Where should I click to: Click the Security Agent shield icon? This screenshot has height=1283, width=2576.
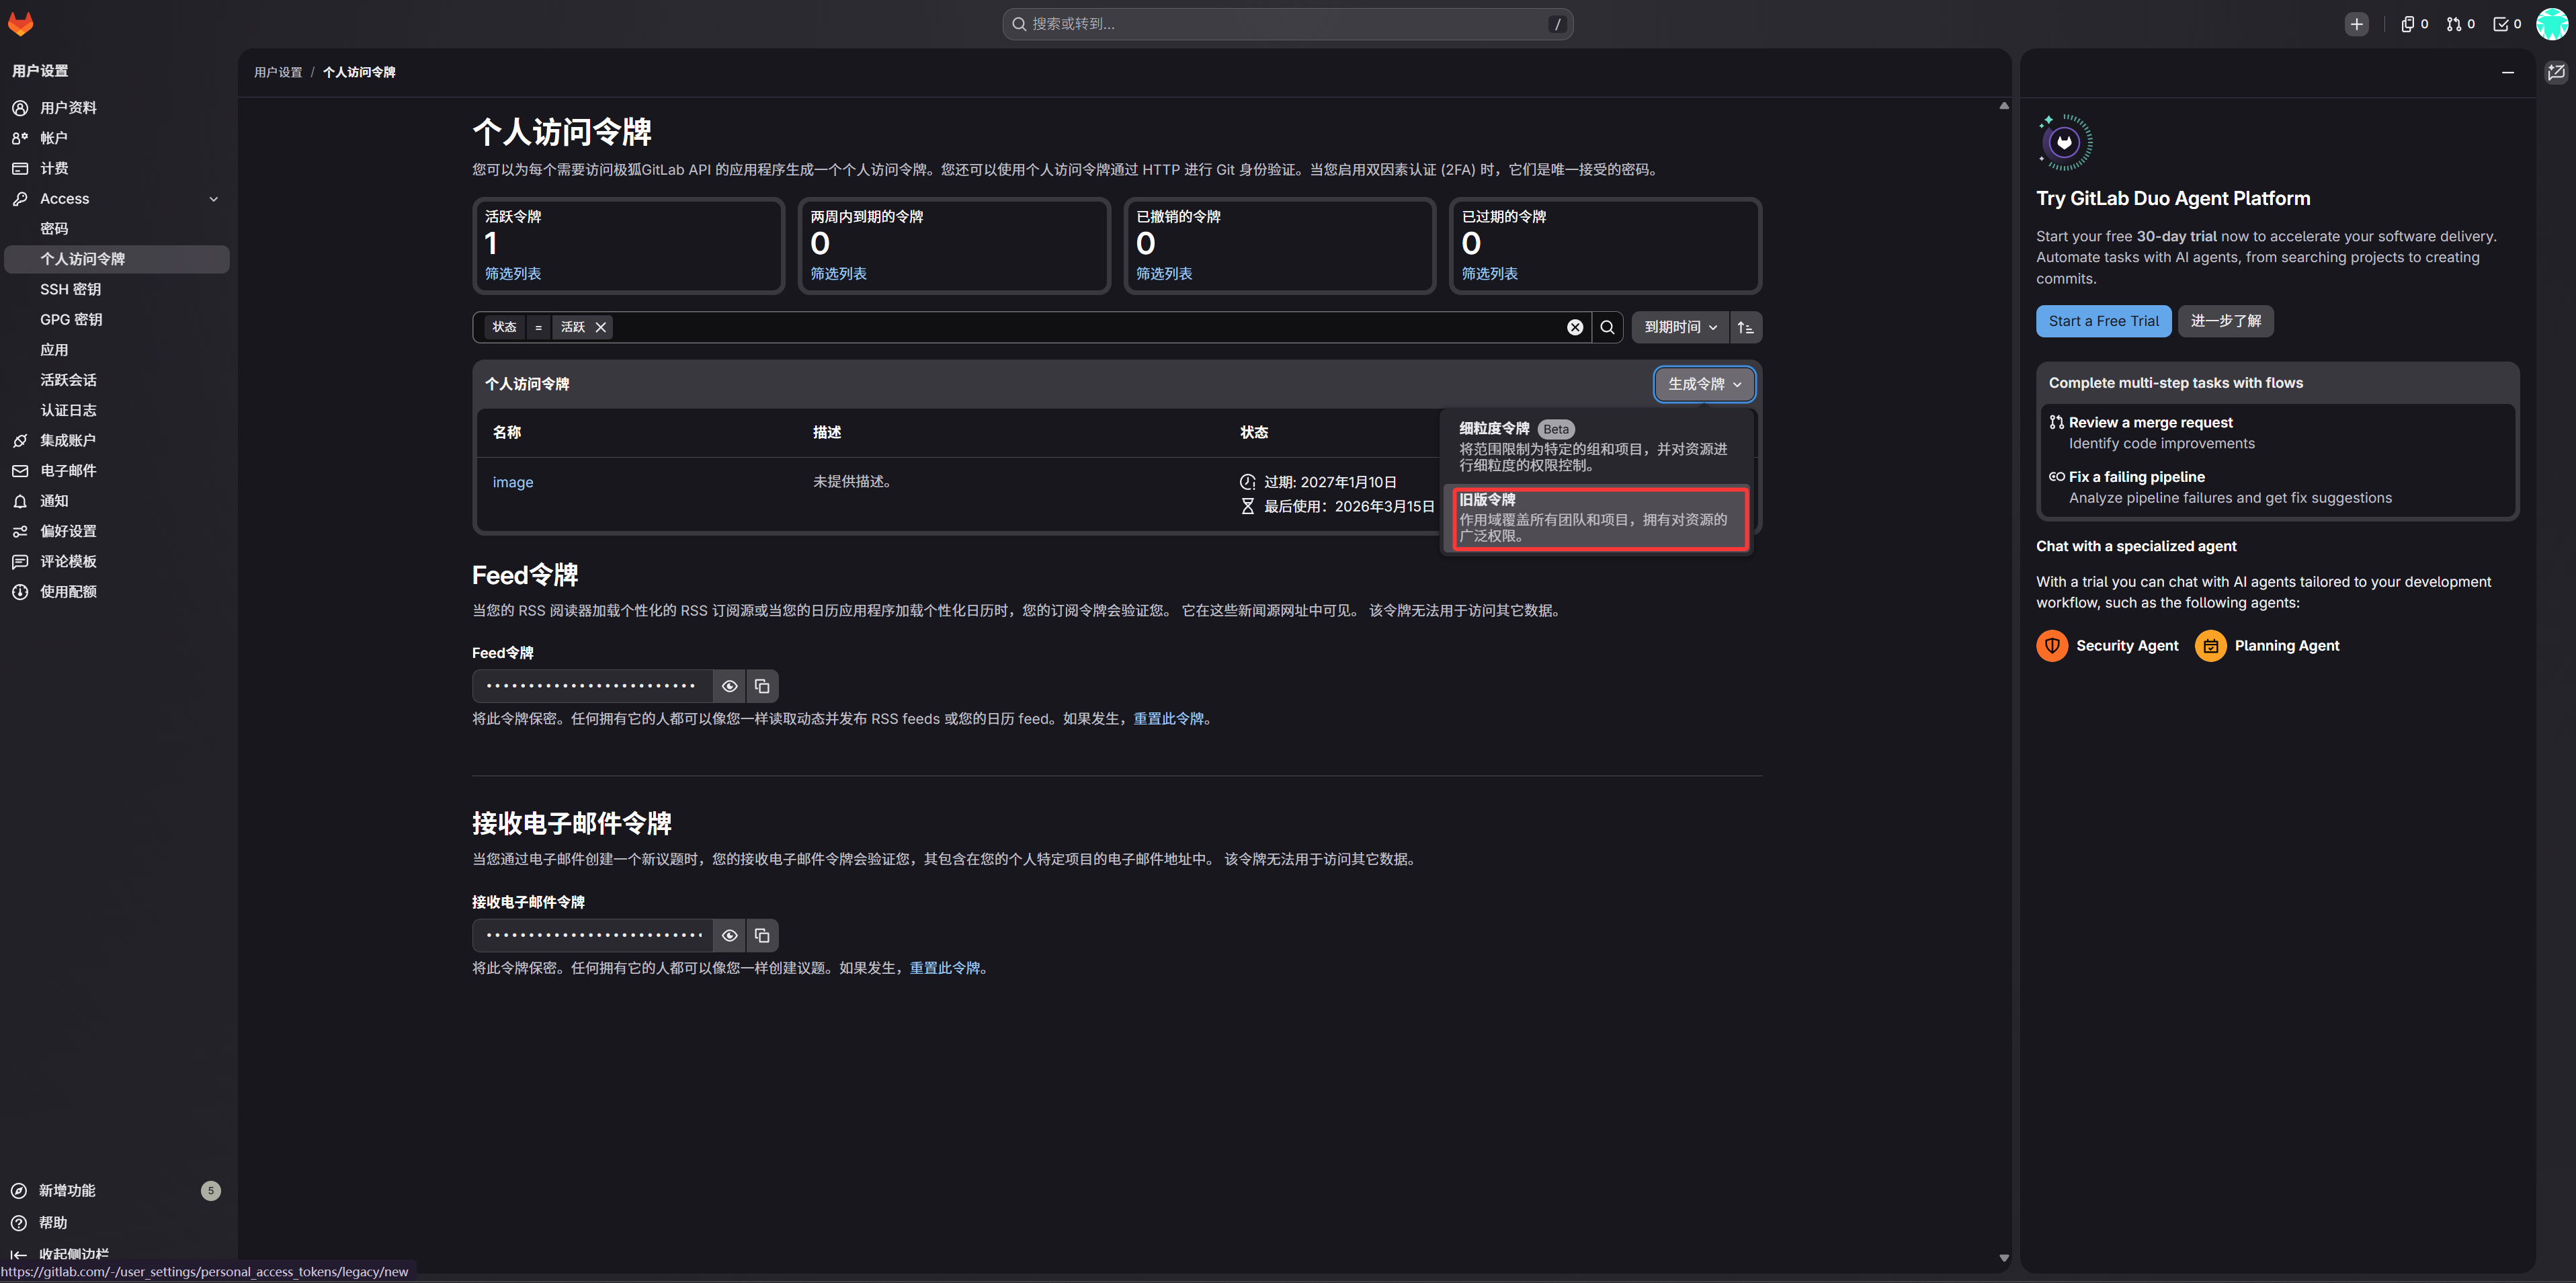[2051, 646]
